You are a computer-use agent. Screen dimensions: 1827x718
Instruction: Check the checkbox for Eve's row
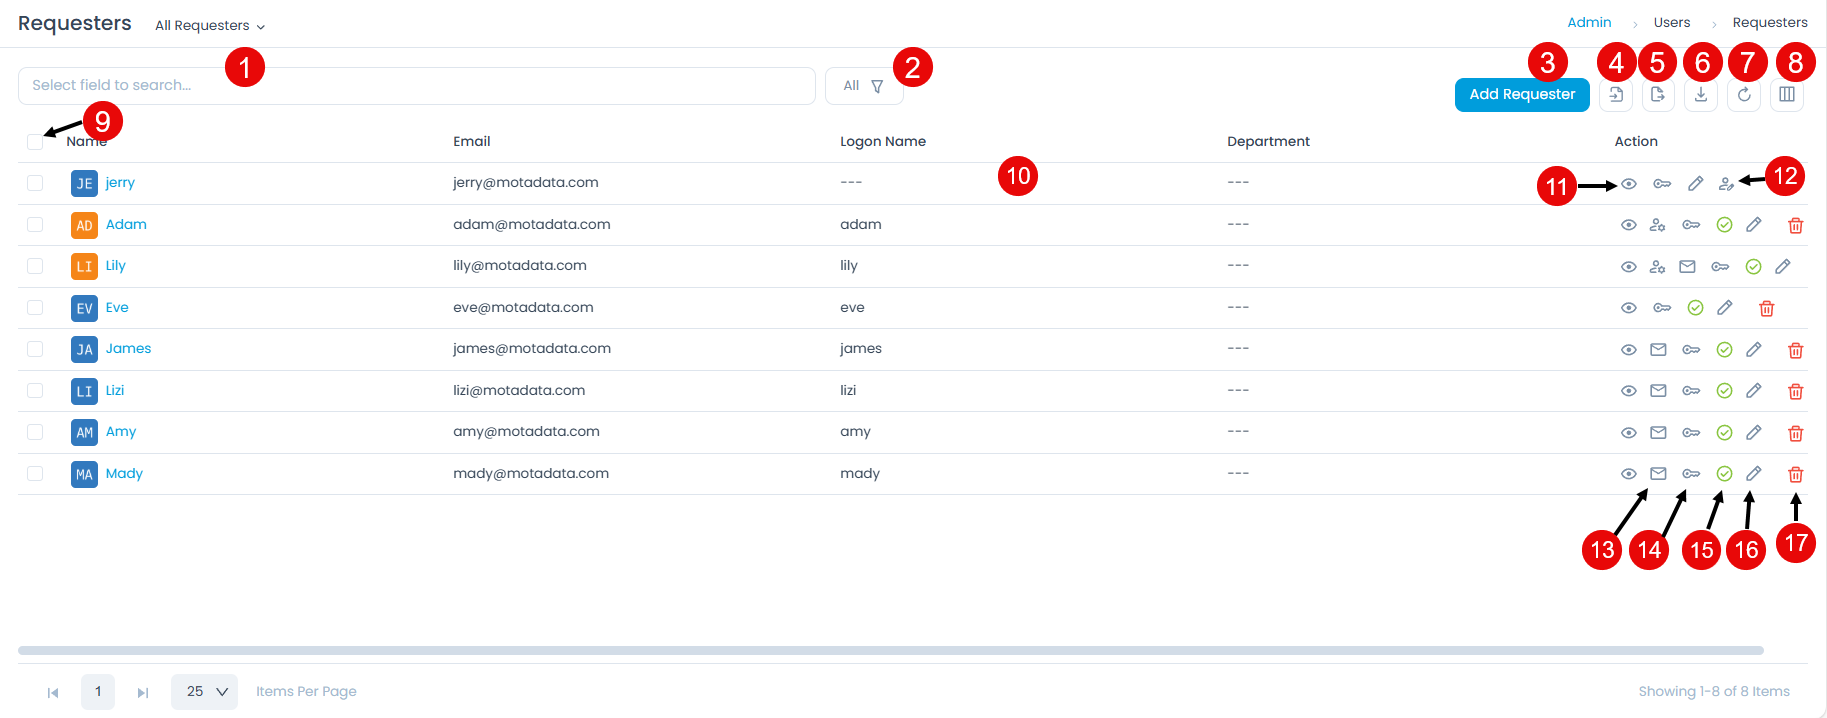tap(35, 308)
